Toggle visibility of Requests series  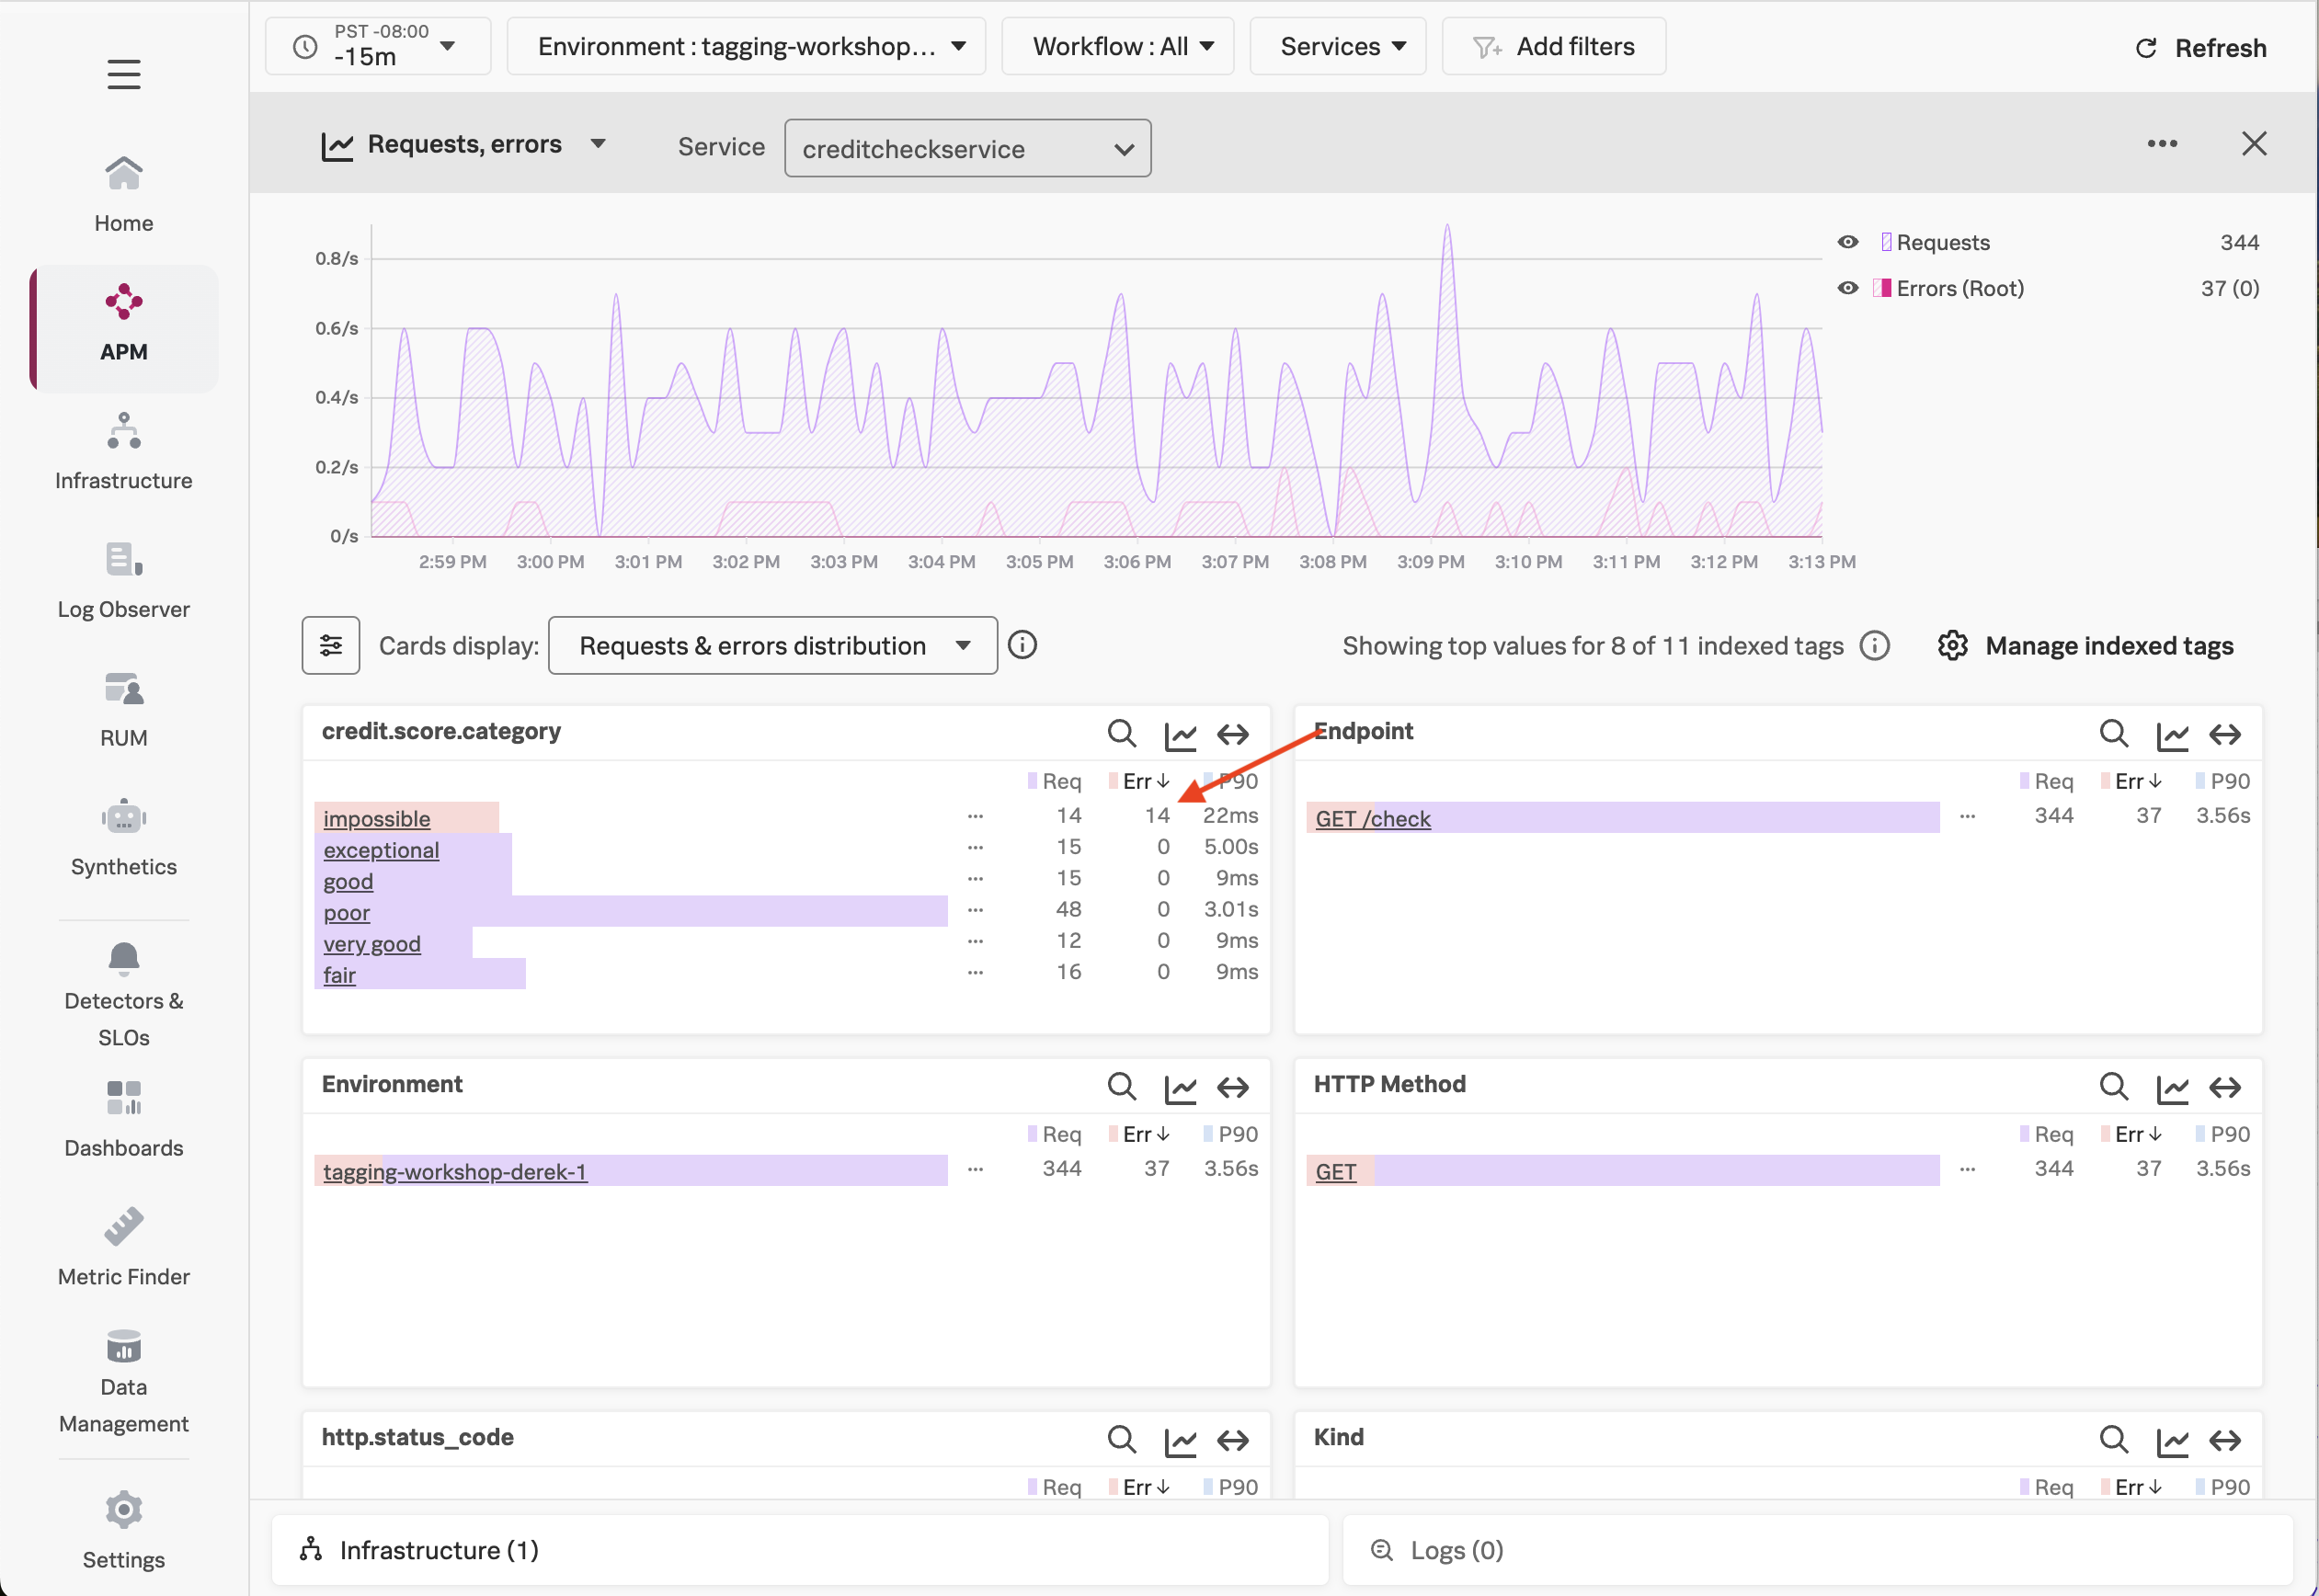tap(1847, 242)
